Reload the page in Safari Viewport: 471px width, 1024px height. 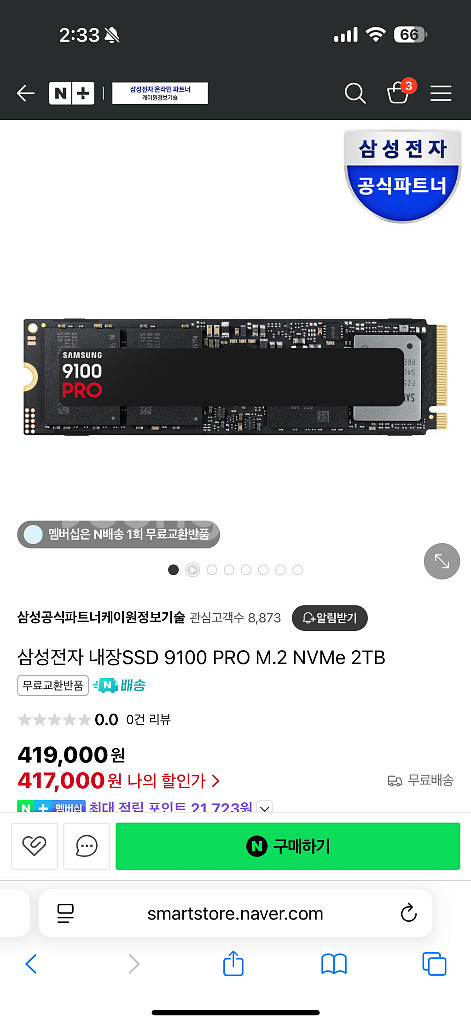click(408, 913)
